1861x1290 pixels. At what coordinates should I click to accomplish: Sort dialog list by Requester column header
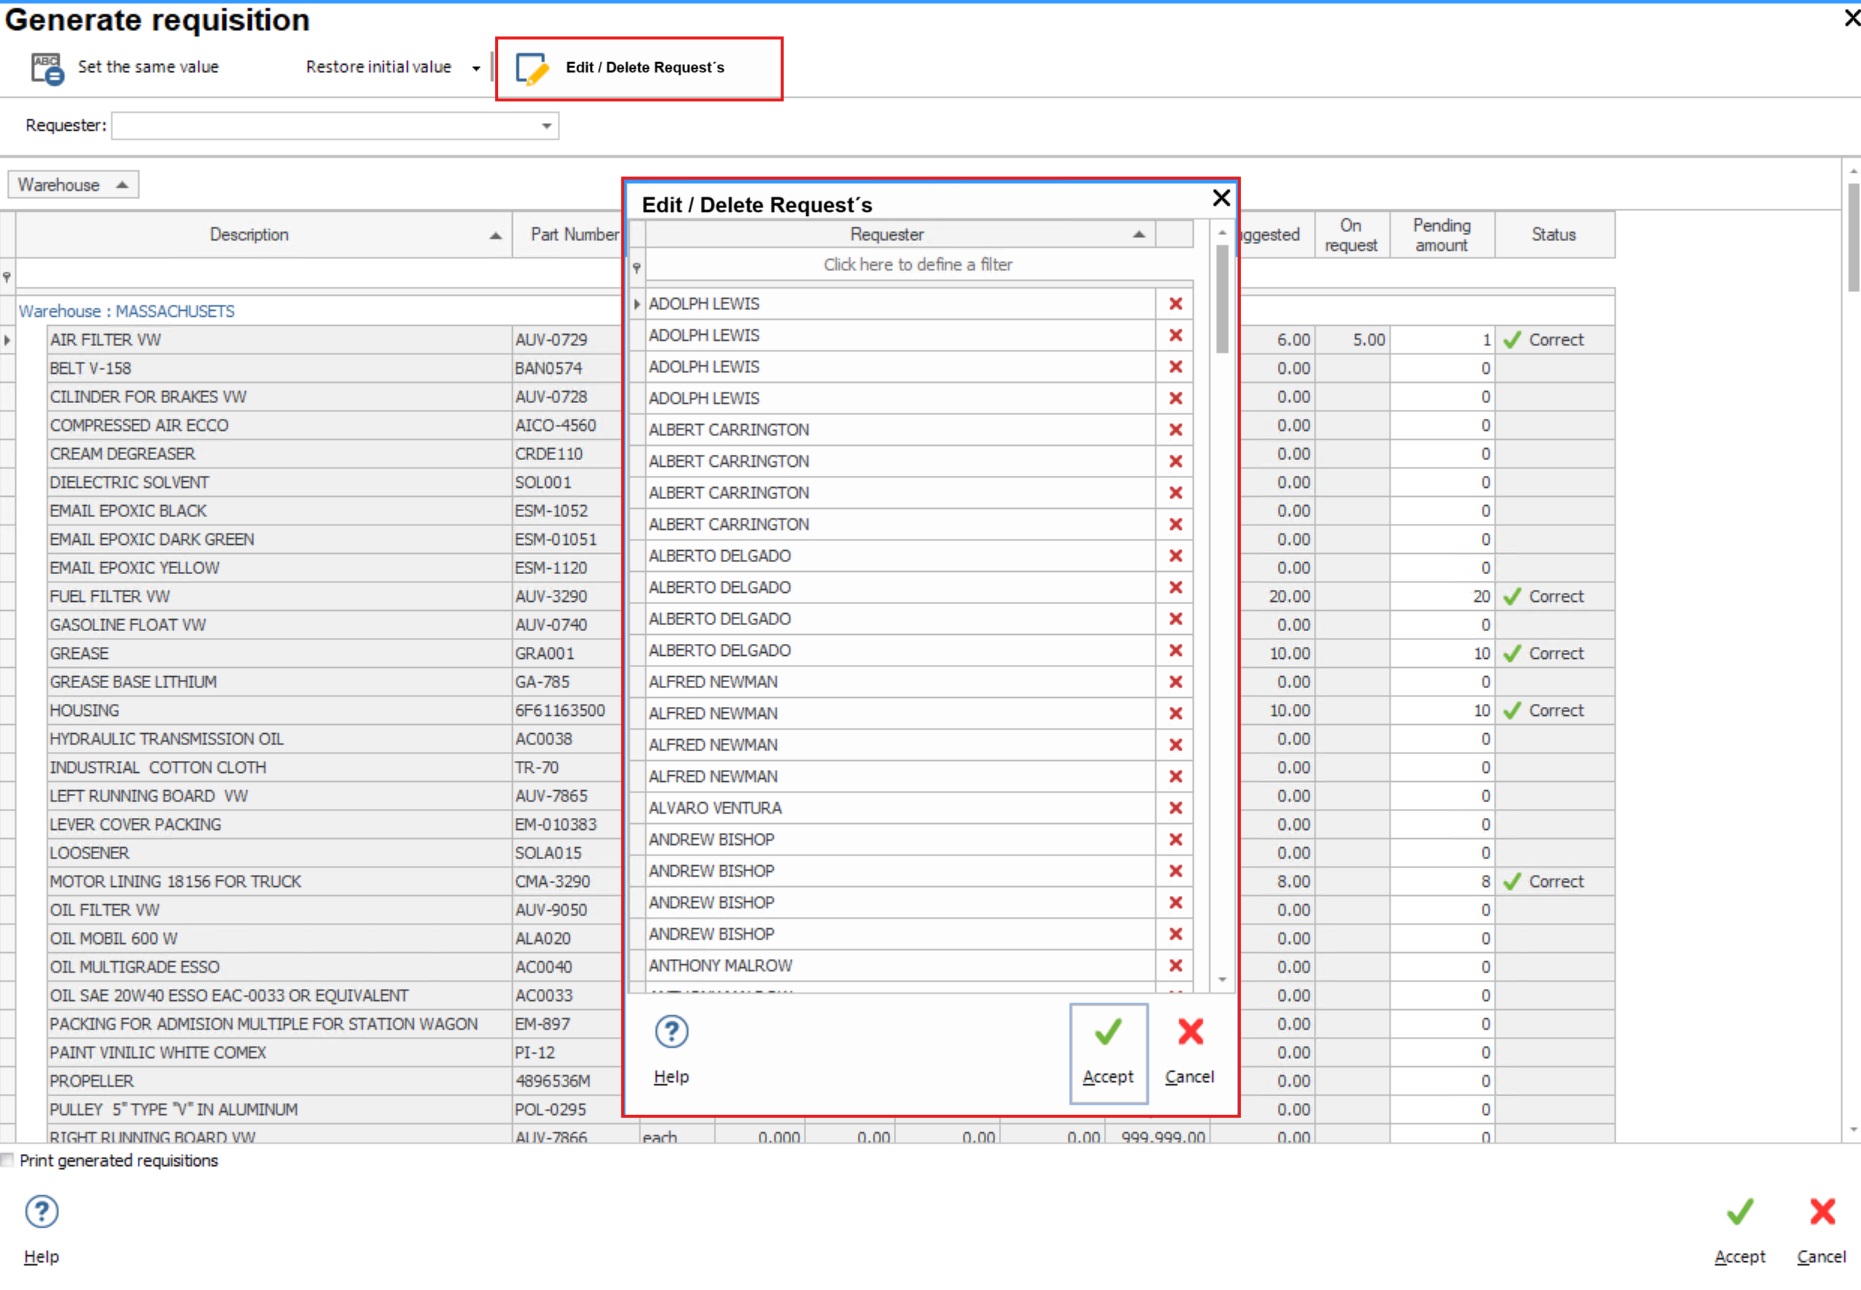tap(899, 235)
